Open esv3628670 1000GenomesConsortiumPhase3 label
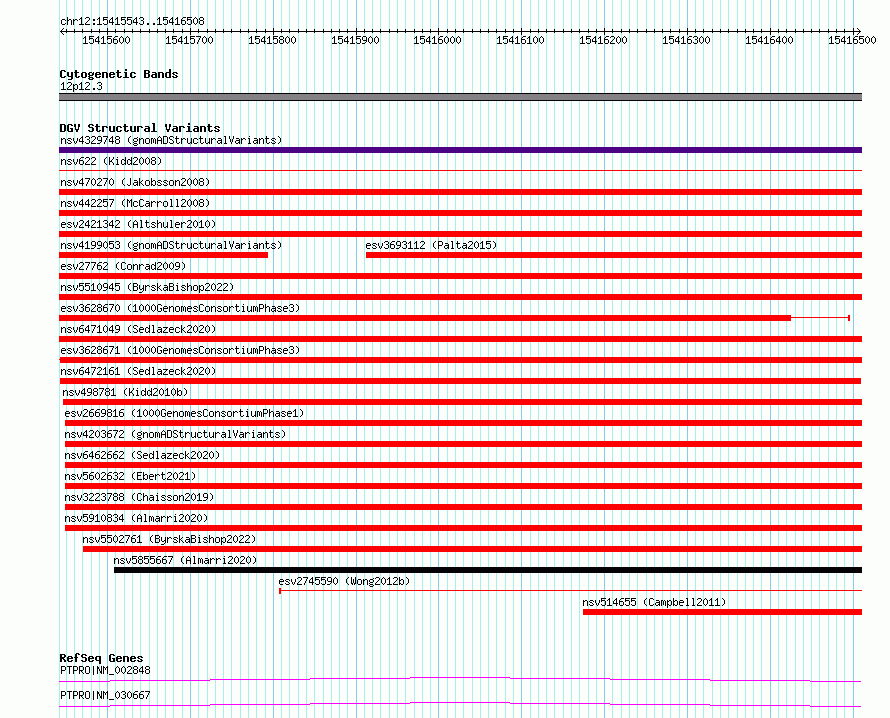This screenshot has height=718, width=890. (180, 308)
